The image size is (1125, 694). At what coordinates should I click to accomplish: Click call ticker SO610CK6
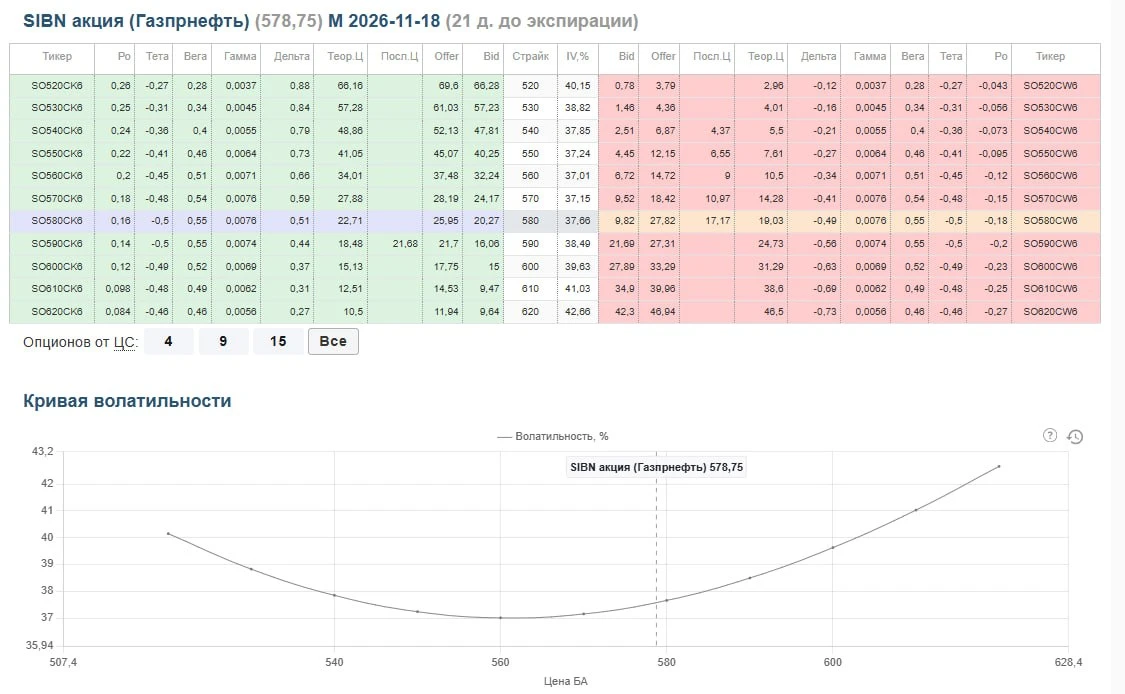pyautogui.click(x=57, y=289)
